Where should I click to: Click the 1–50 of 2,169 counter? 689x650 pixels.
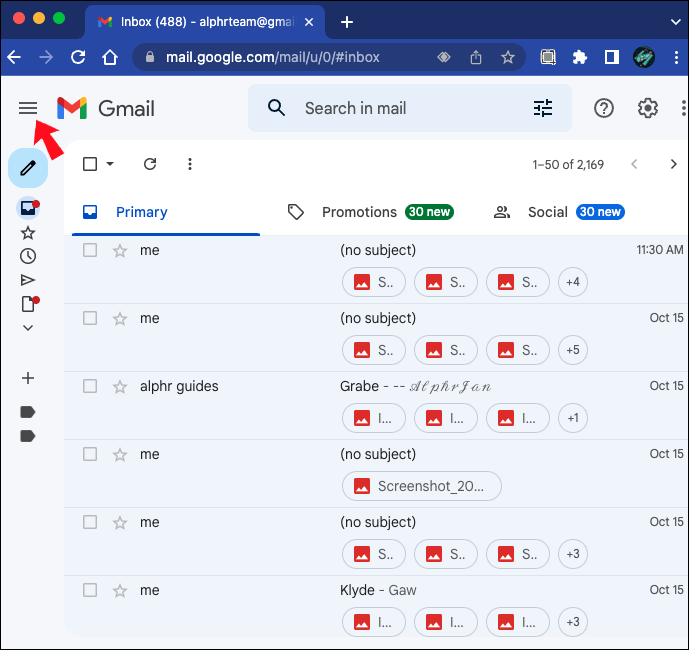568,164
